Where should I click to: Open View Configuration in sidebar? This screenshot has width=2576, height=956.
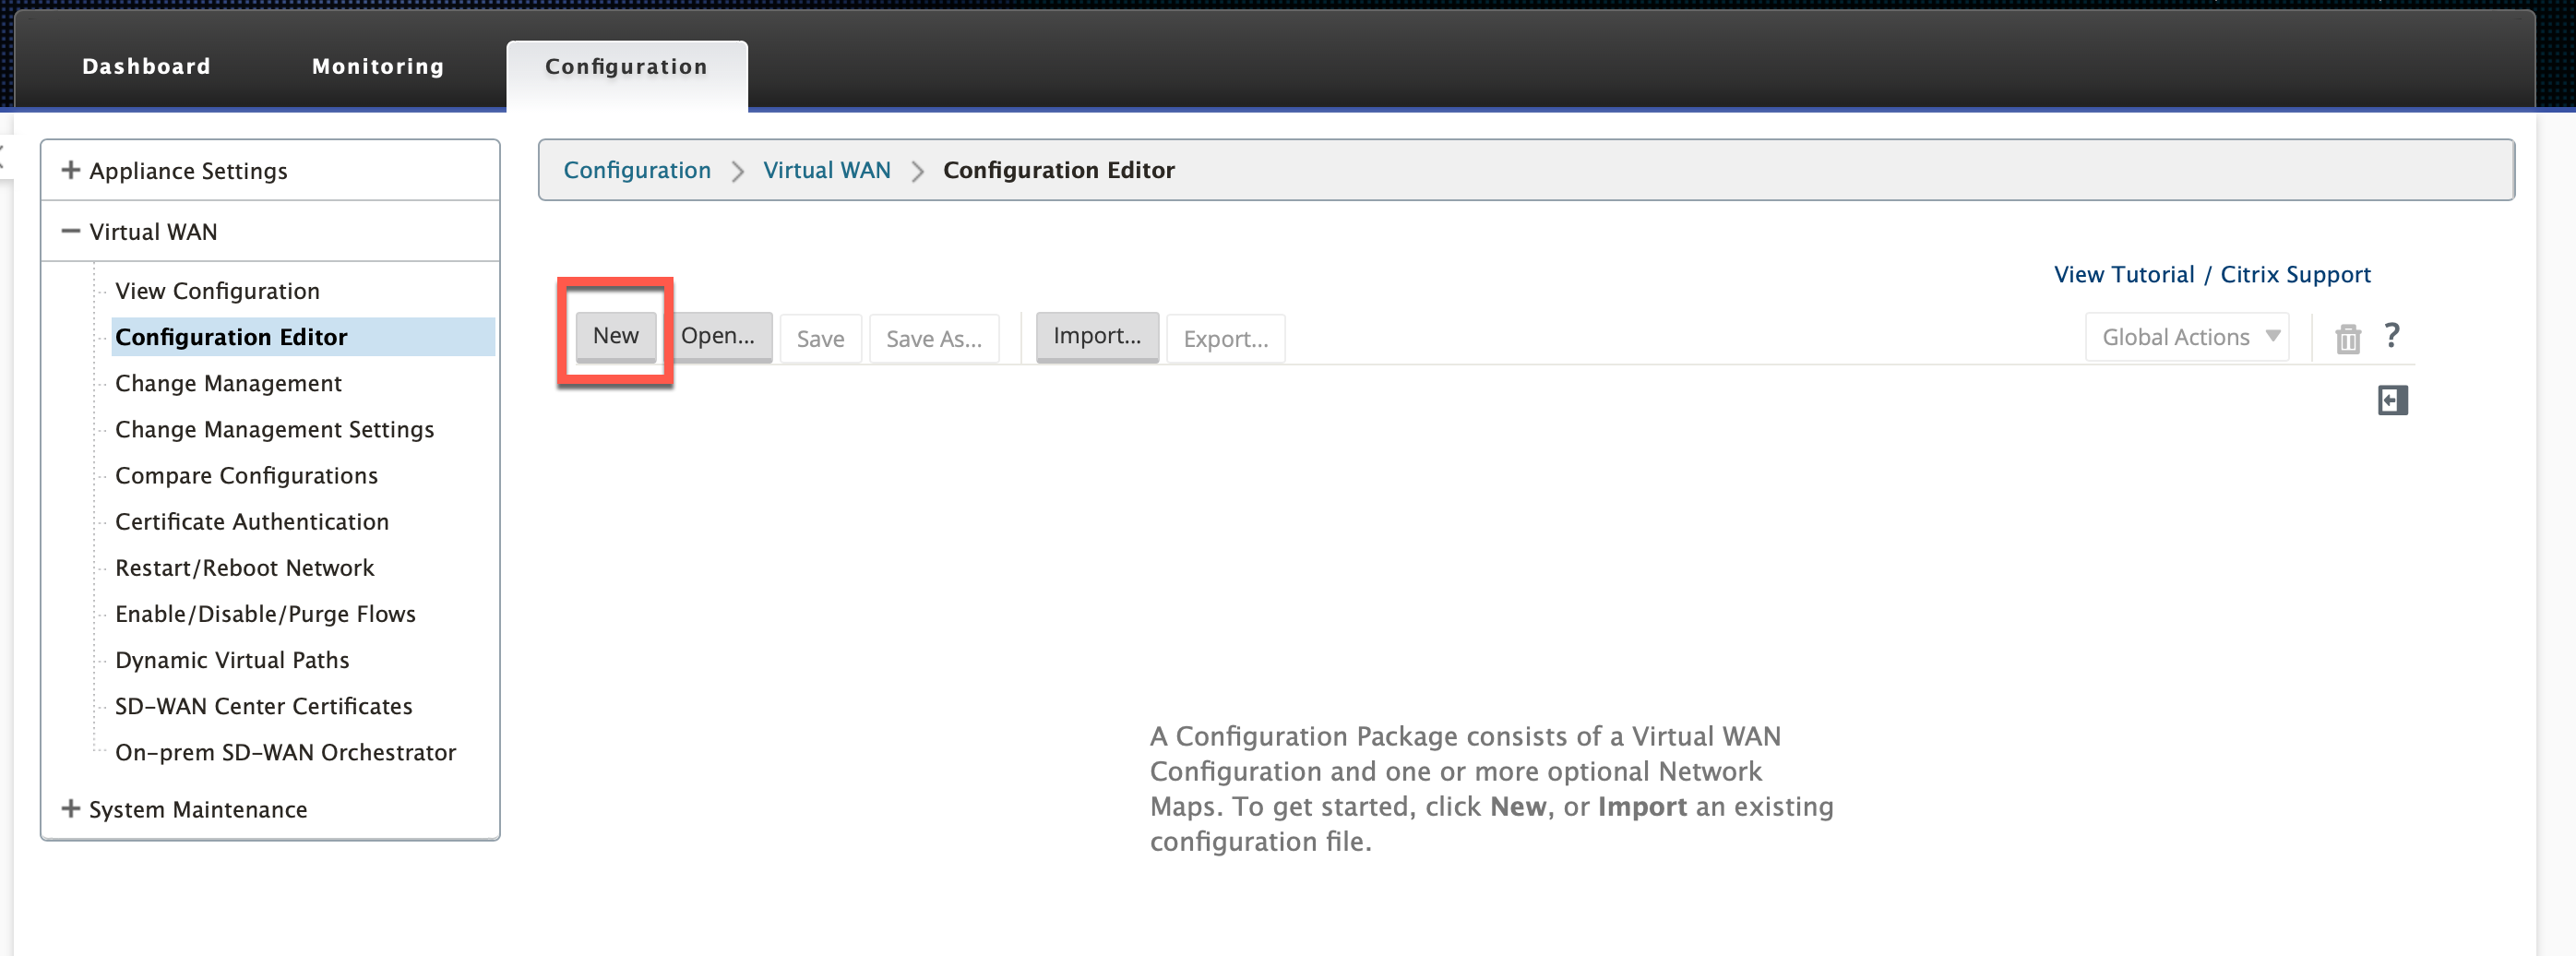point(217,291)
